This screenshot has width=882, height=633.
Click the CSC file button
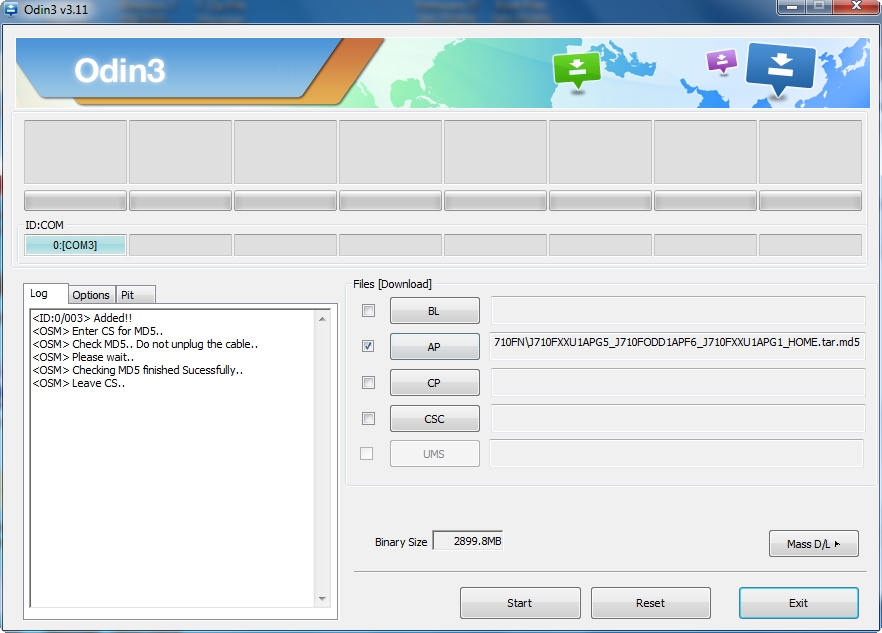435,419
